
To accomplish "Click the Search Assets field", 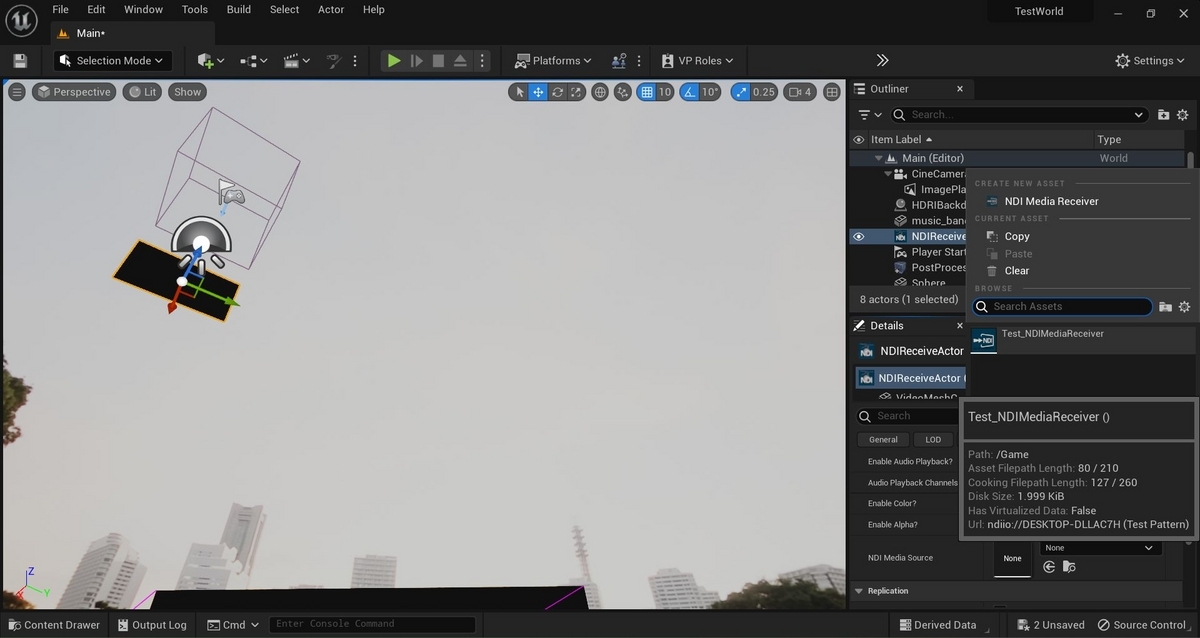I will click(x=1062, y=307).
